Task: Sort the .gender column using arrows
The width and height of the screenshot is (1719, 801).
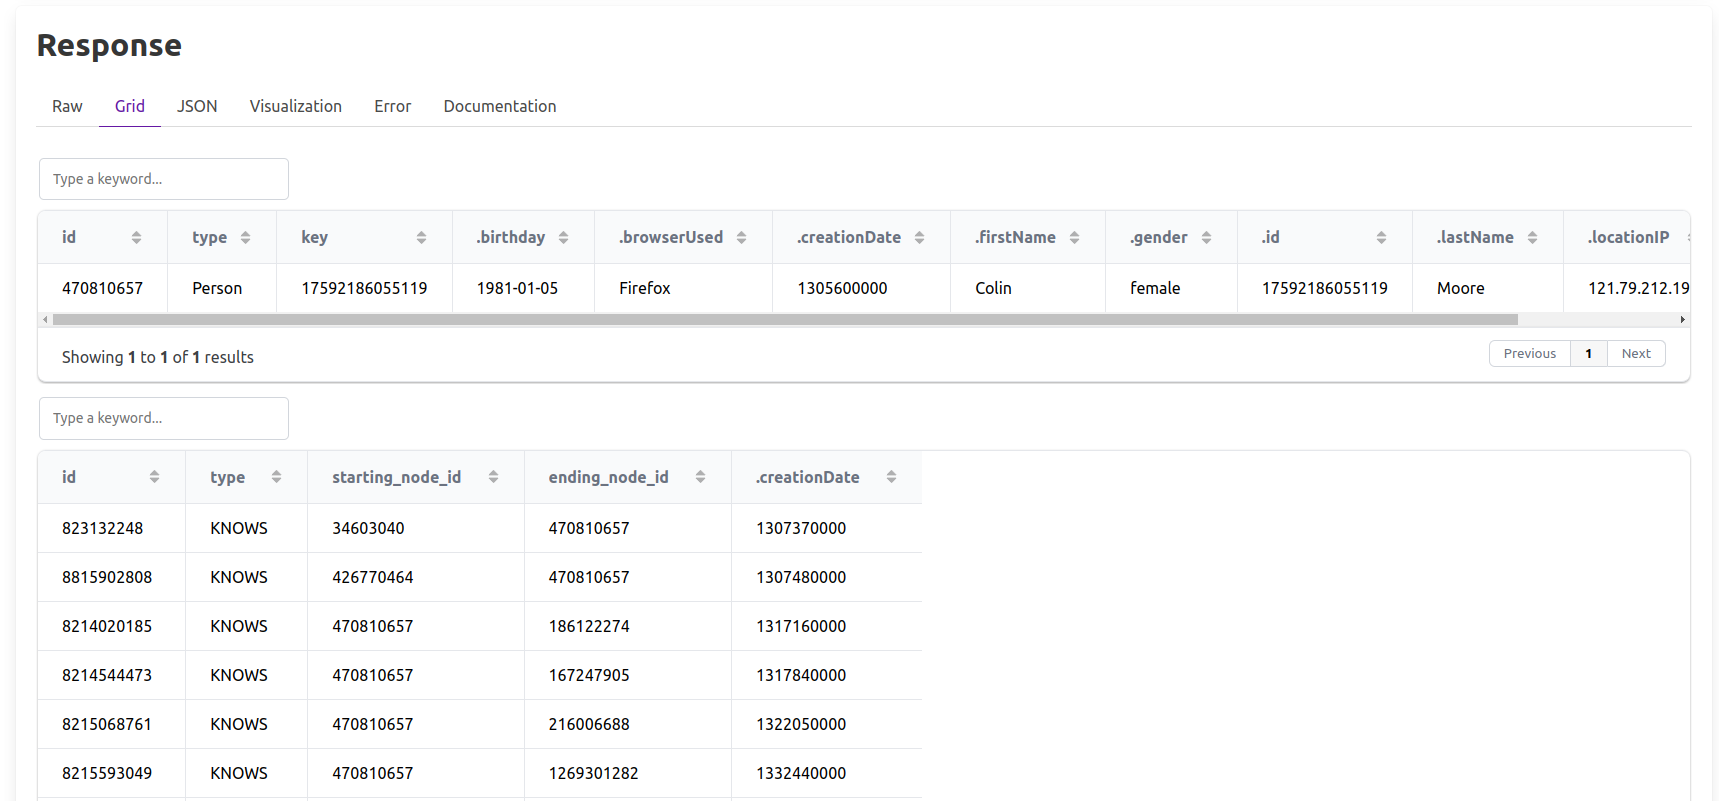Action: pos(1206,238)
